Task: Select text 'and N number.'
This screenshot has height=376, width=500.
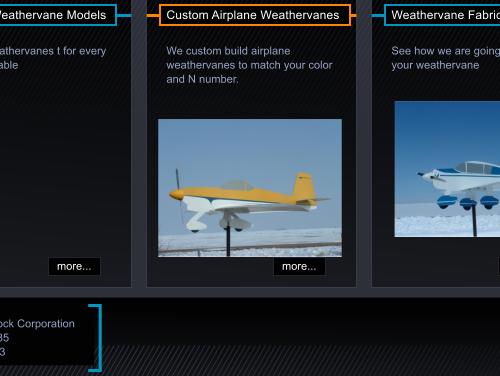Action: pyautogui.click(x=202, y=79)
